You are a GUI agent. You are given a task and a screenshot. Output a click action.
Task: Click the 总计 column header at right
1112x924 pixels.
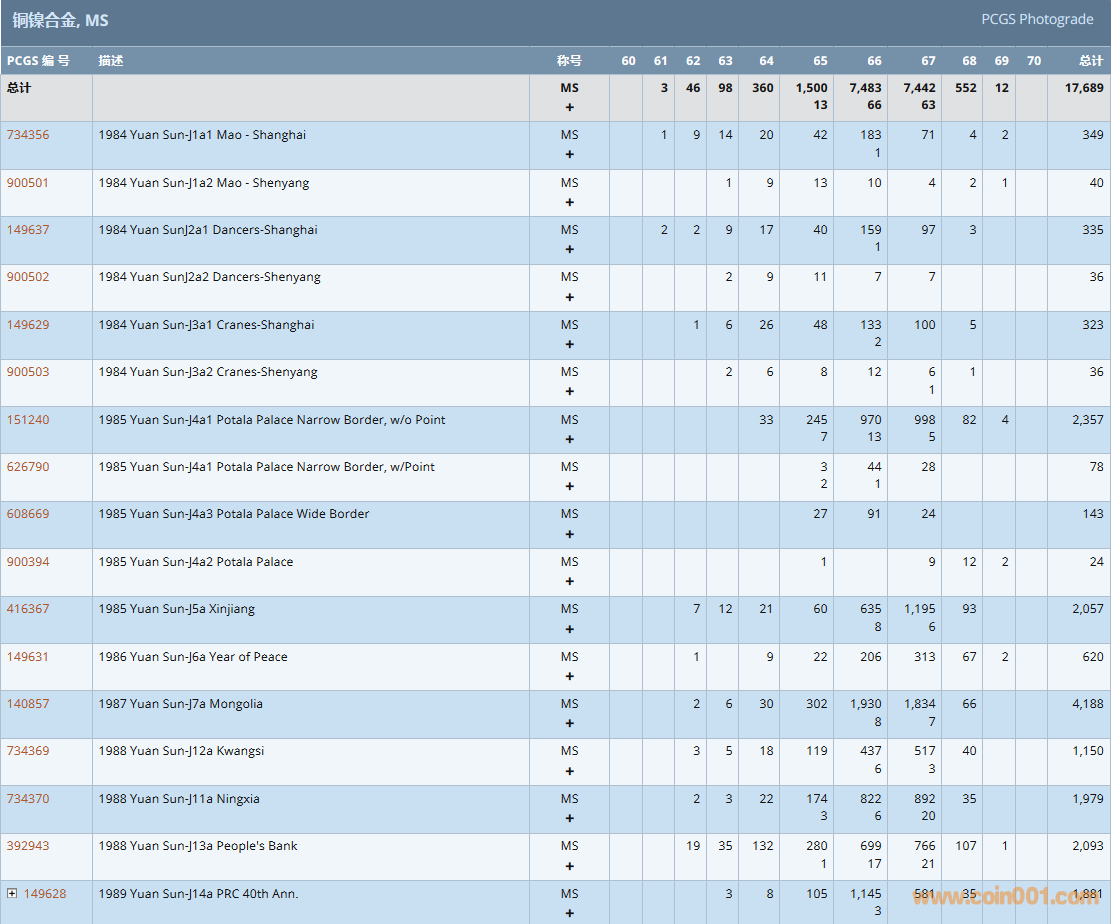[1091, 61]
